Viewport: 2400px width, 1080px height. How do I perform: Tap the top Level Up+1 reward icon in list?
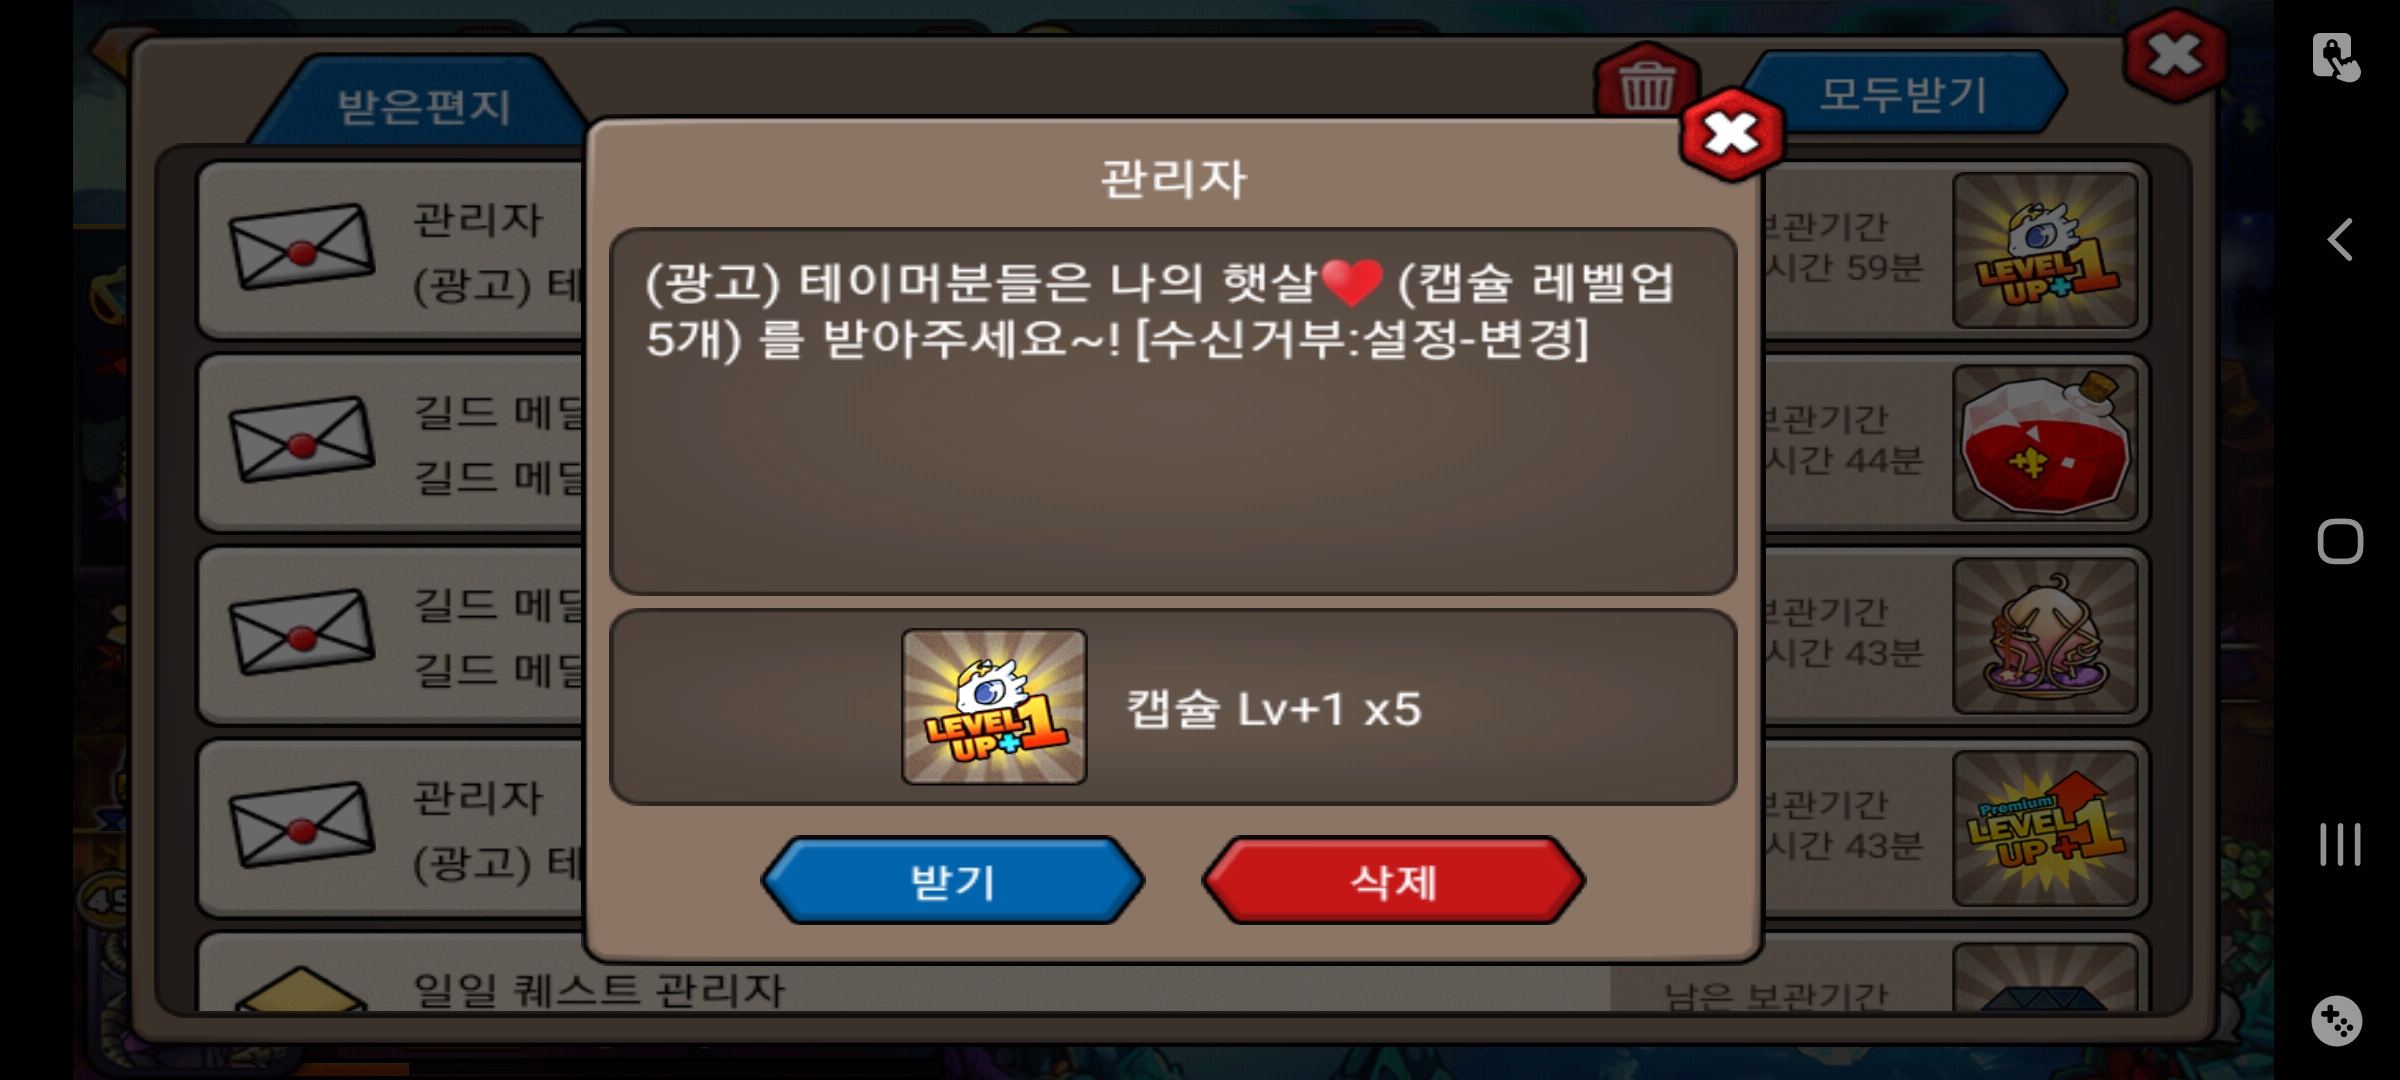coord(2045,250)
